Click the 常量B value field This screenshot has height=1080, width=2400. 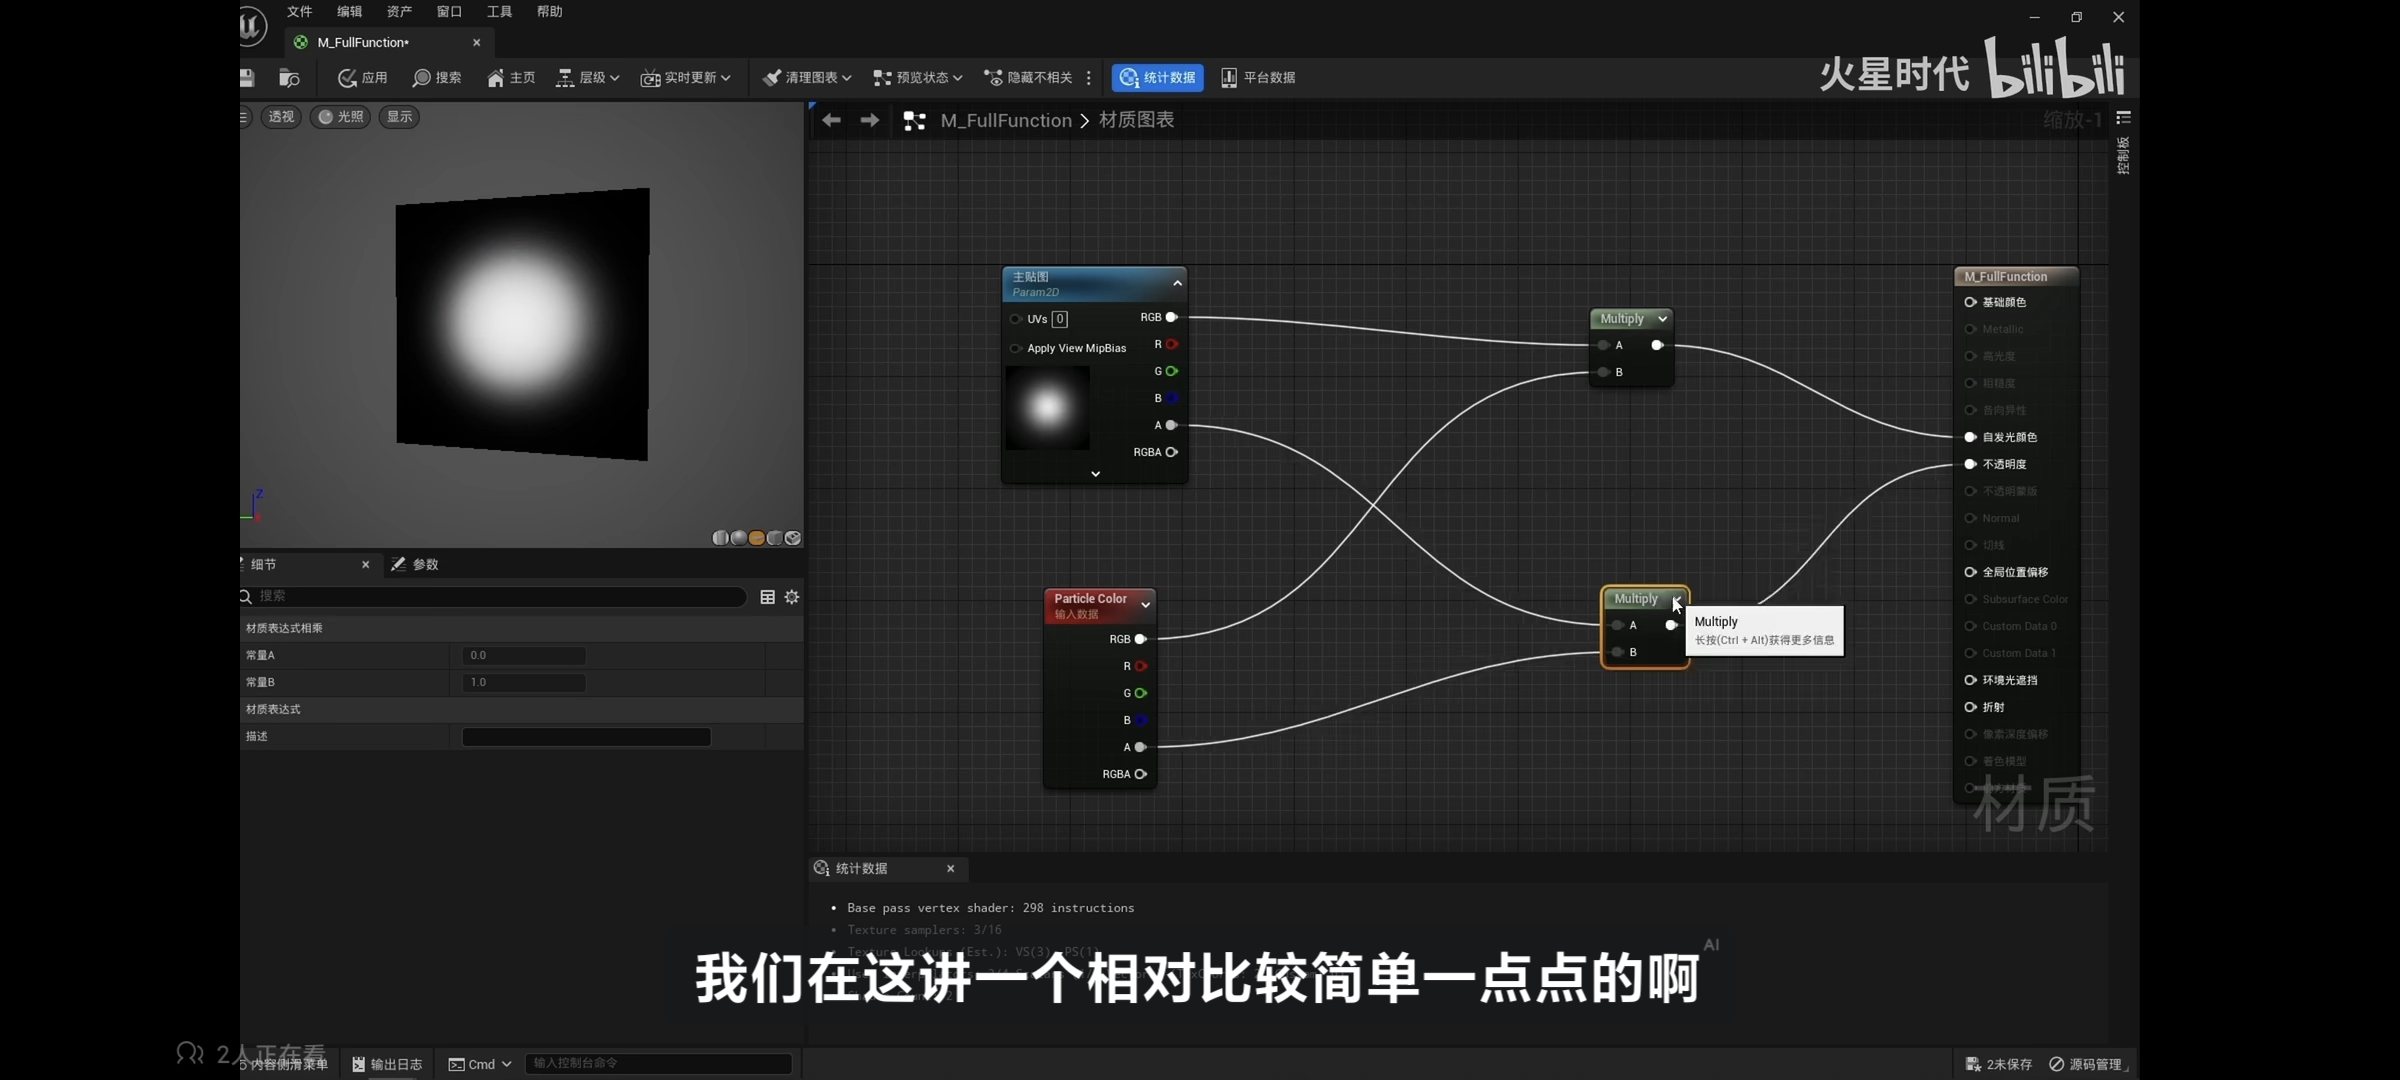pyautogui.click(x=524, y=683)
